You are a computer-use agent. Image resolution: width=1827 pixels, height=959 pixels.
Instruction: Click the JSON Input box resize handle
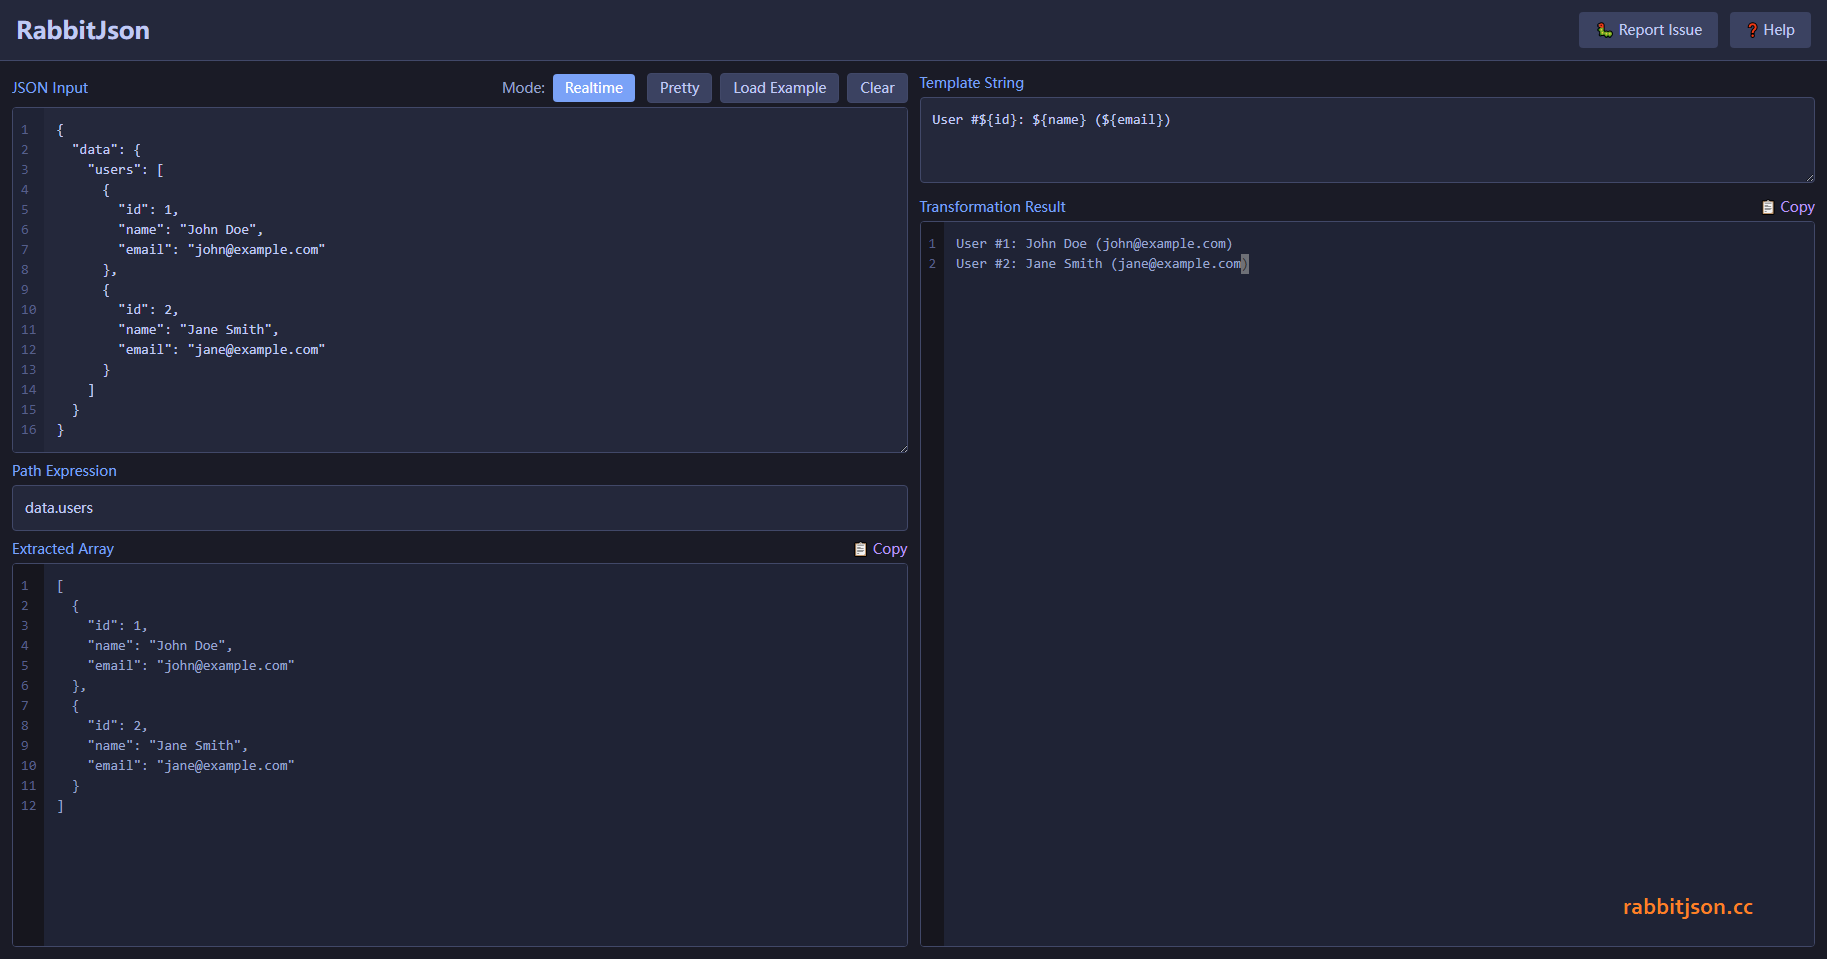tap(903, 448)
